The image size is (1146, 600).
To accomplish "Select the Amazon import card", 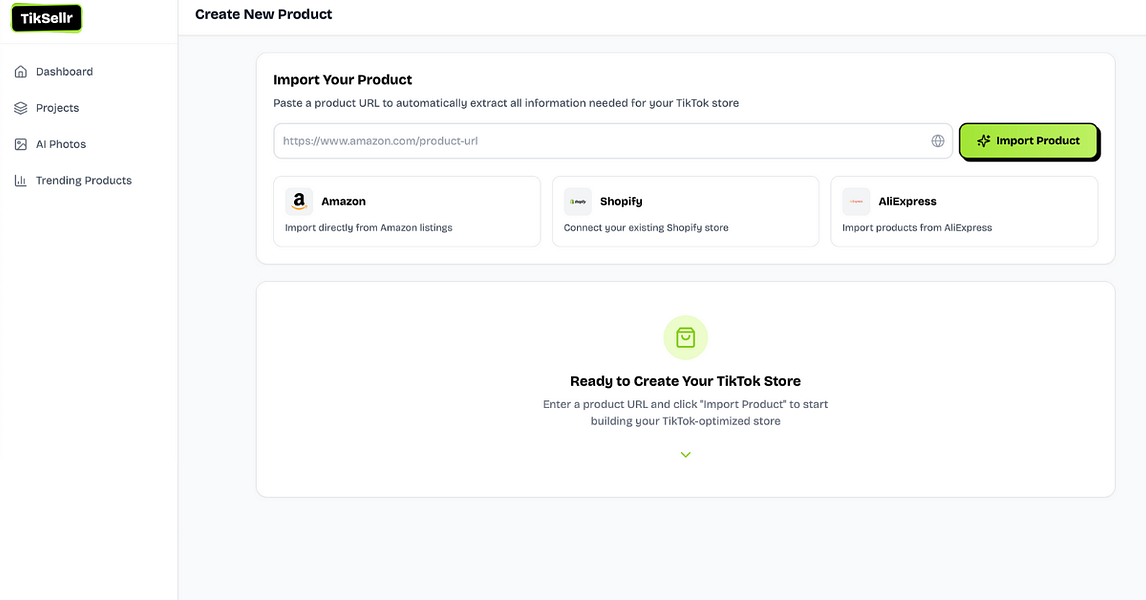I will coord(406,212).
